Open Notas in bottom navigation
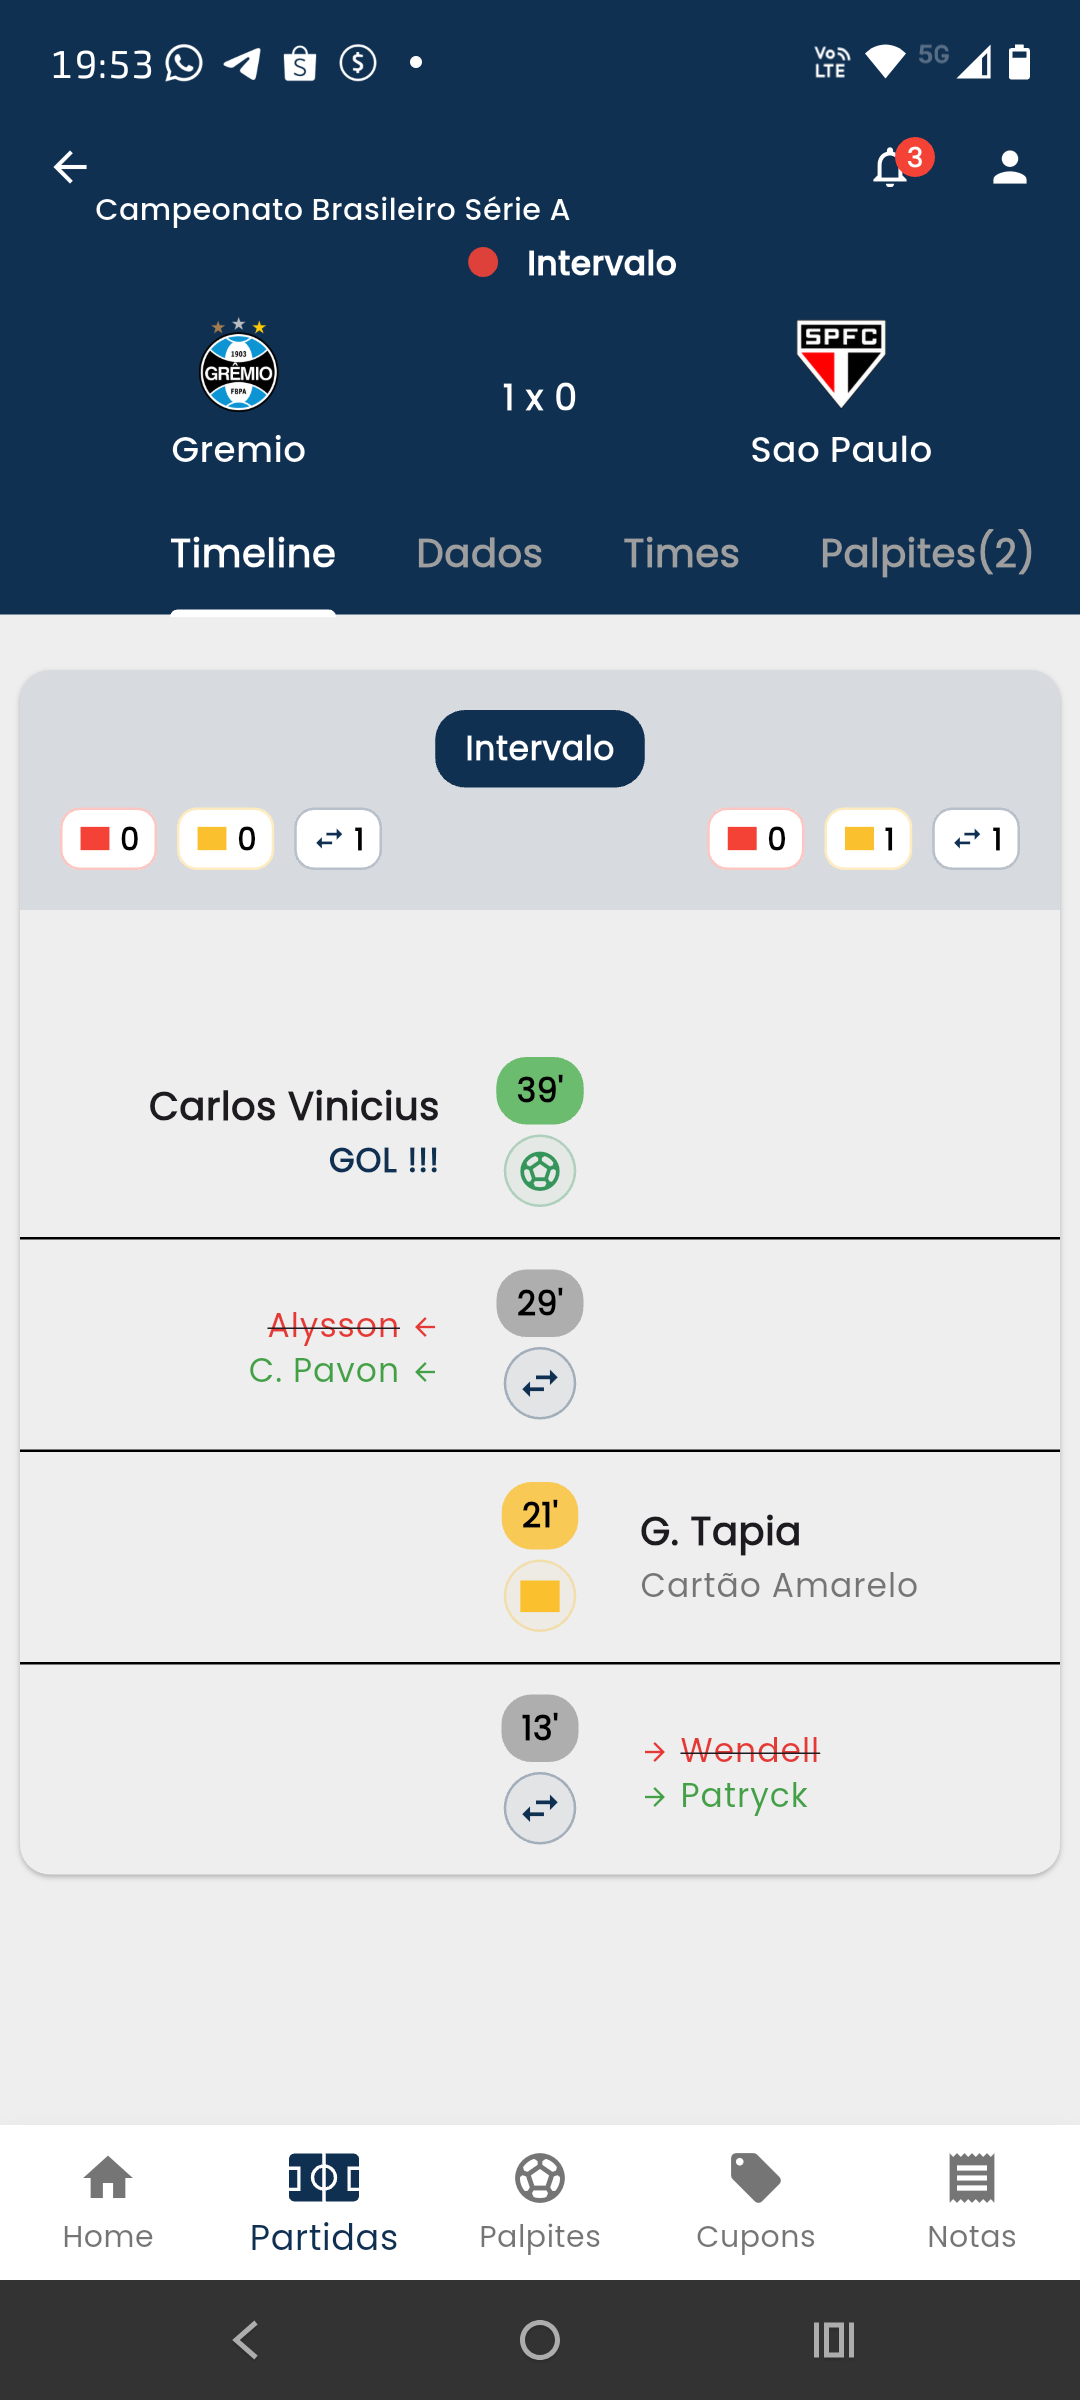The height and width of the screenshot is (2400, 1080). pyautogui.click(x=972, y=2202)
